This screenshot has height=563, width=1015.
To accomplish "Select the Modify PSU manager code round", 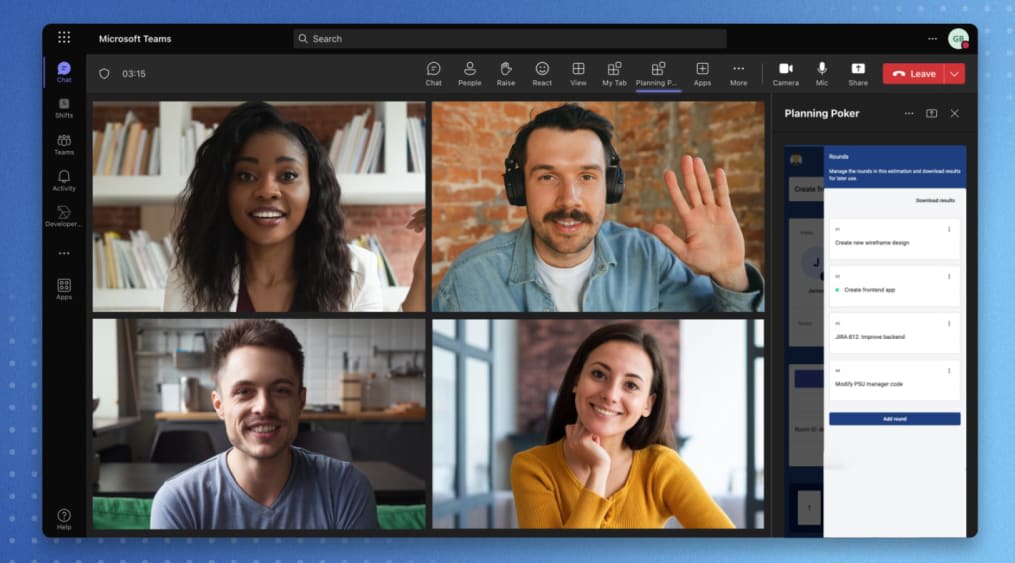I will [x=895, y=381].
